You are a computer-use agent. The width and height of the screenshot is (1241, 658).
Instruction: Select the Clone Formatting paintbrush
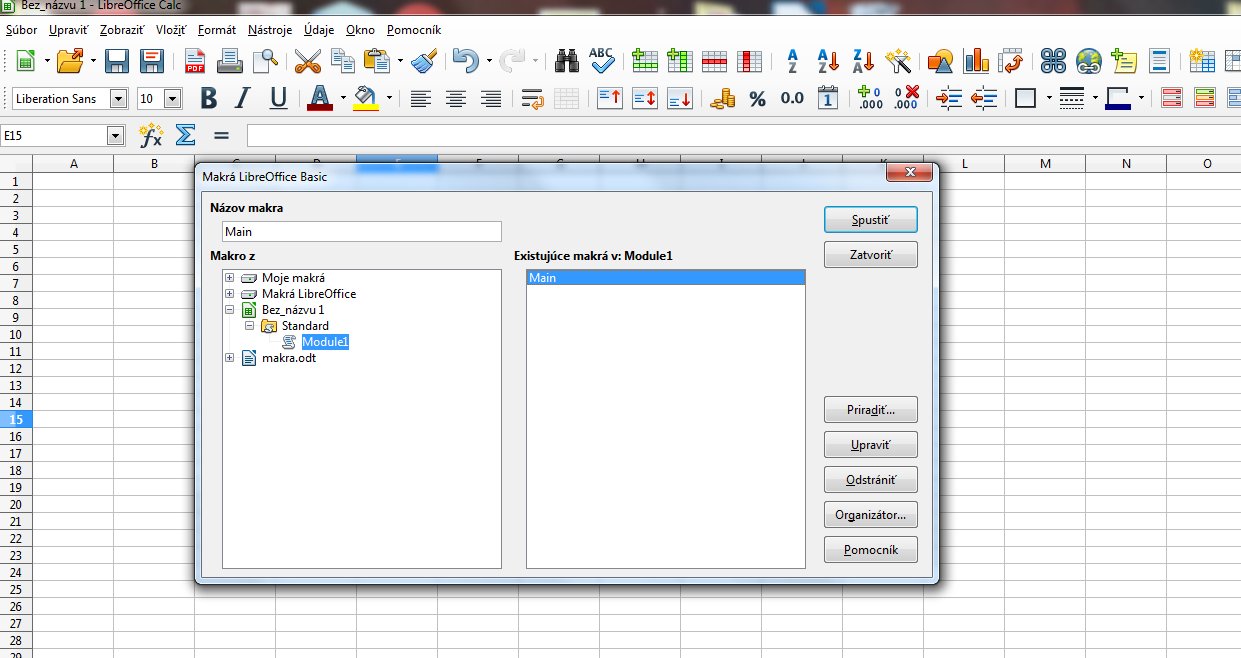click(x=424, y=61)
